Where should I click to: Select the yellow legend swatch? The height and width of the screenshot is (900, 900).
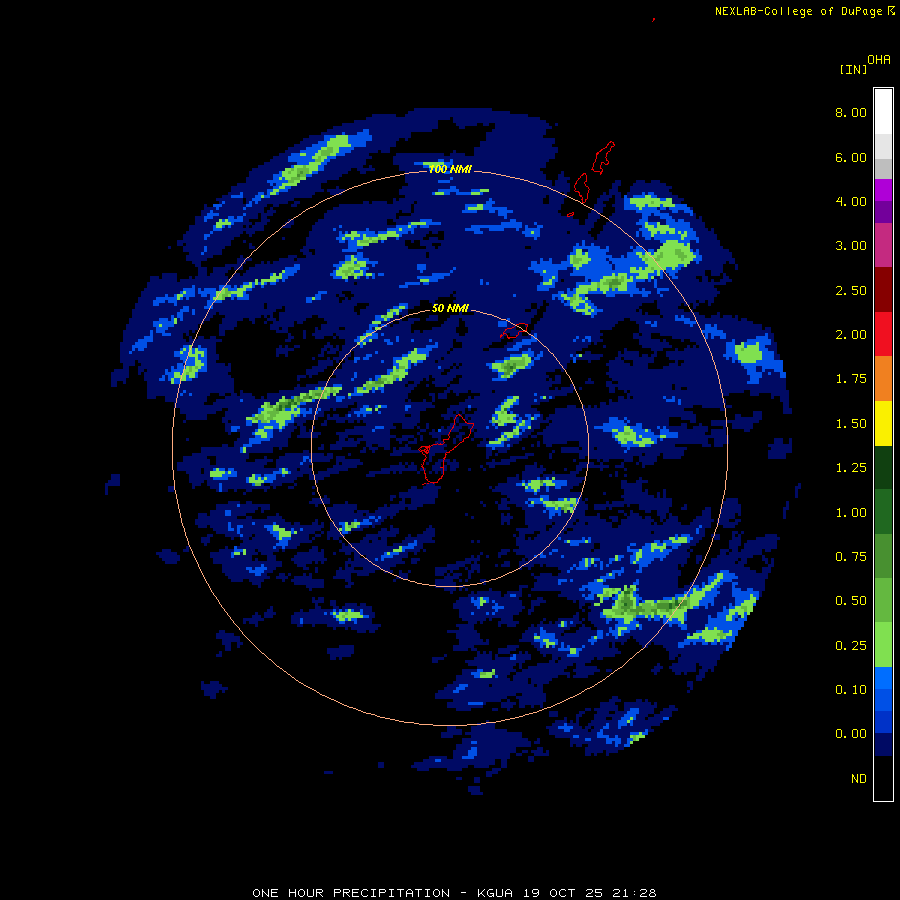point(883,423)
